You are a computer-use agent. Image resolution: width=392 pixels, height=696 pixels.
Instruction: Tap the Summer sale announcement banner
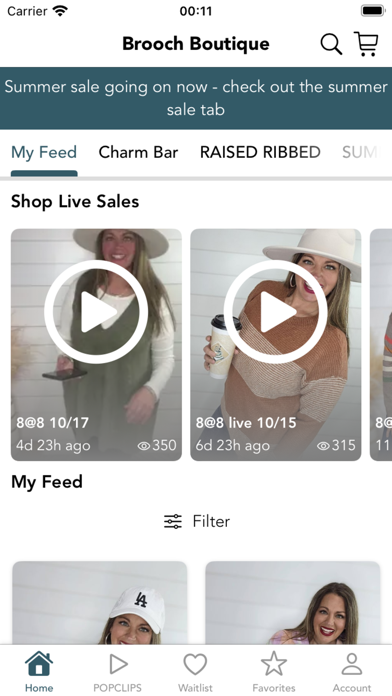(x=196, y=98)
